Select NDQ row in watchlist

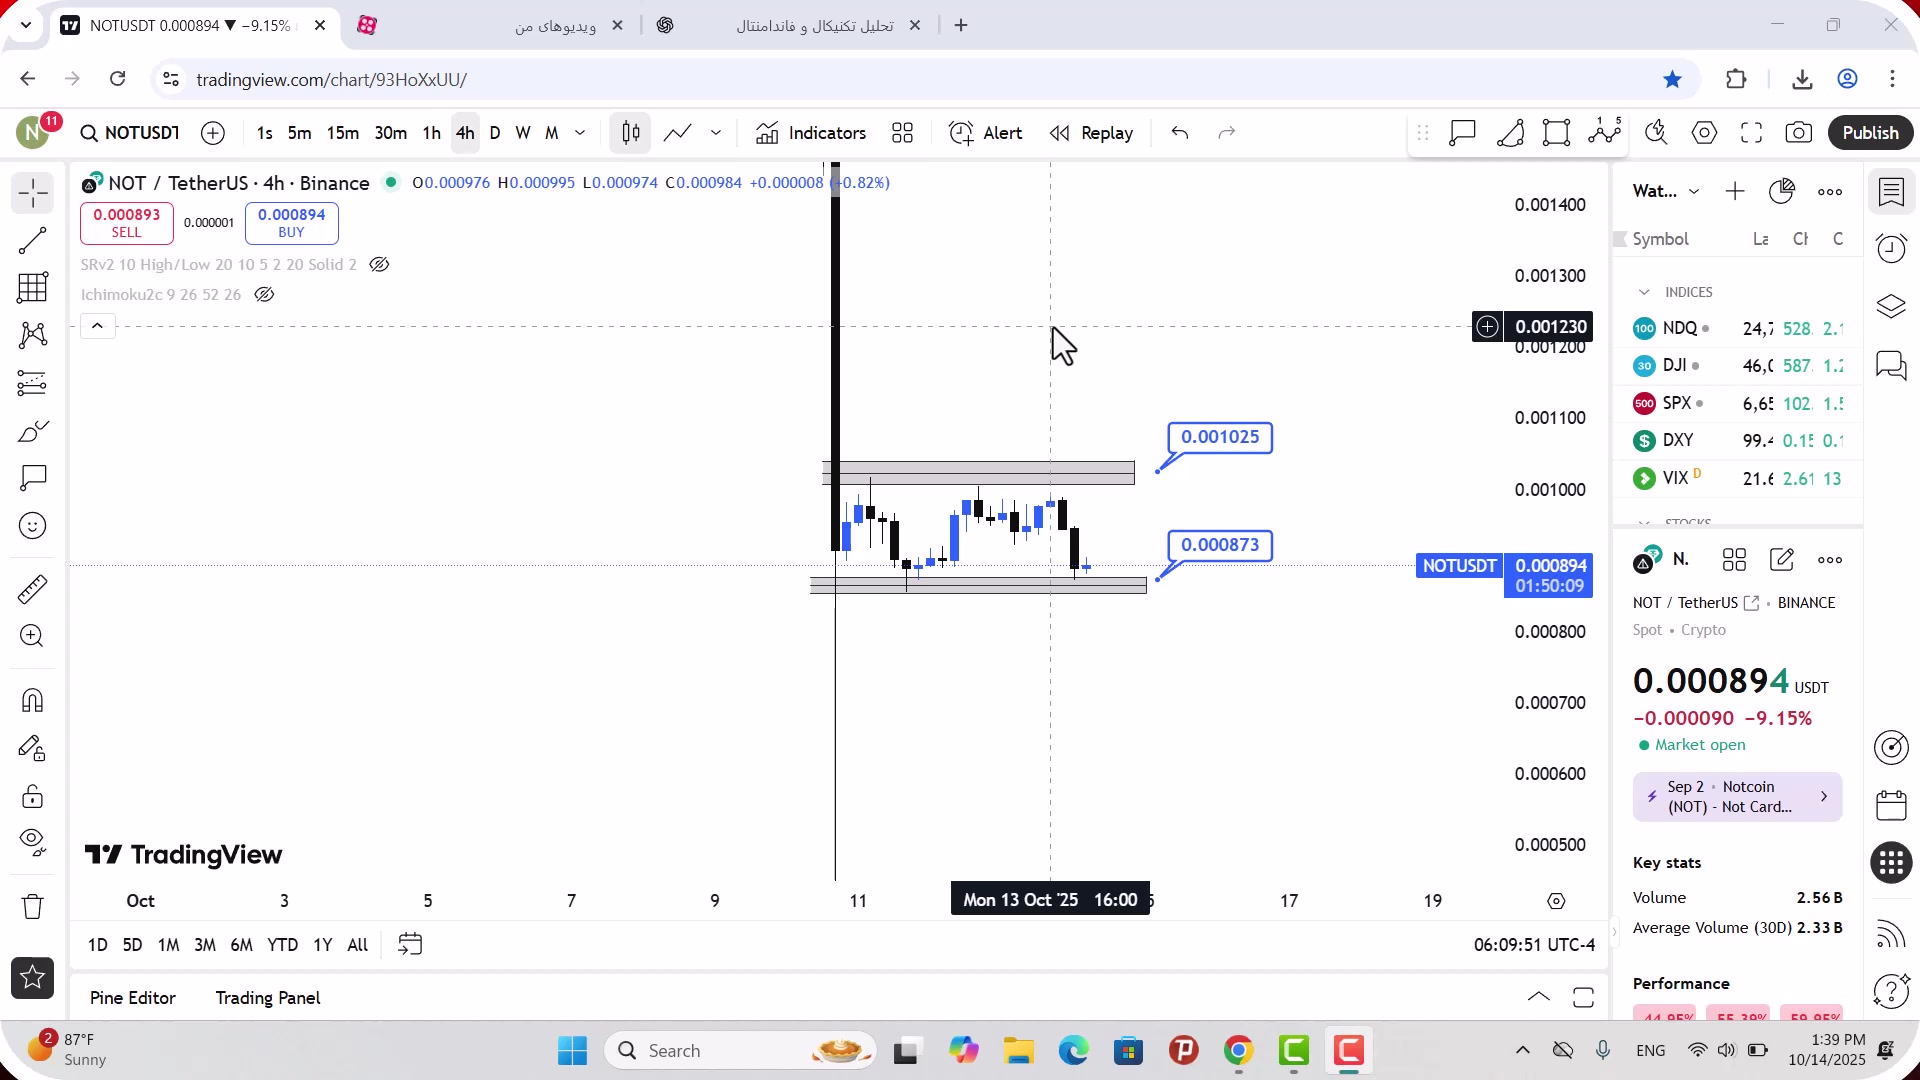[1738, 329]
